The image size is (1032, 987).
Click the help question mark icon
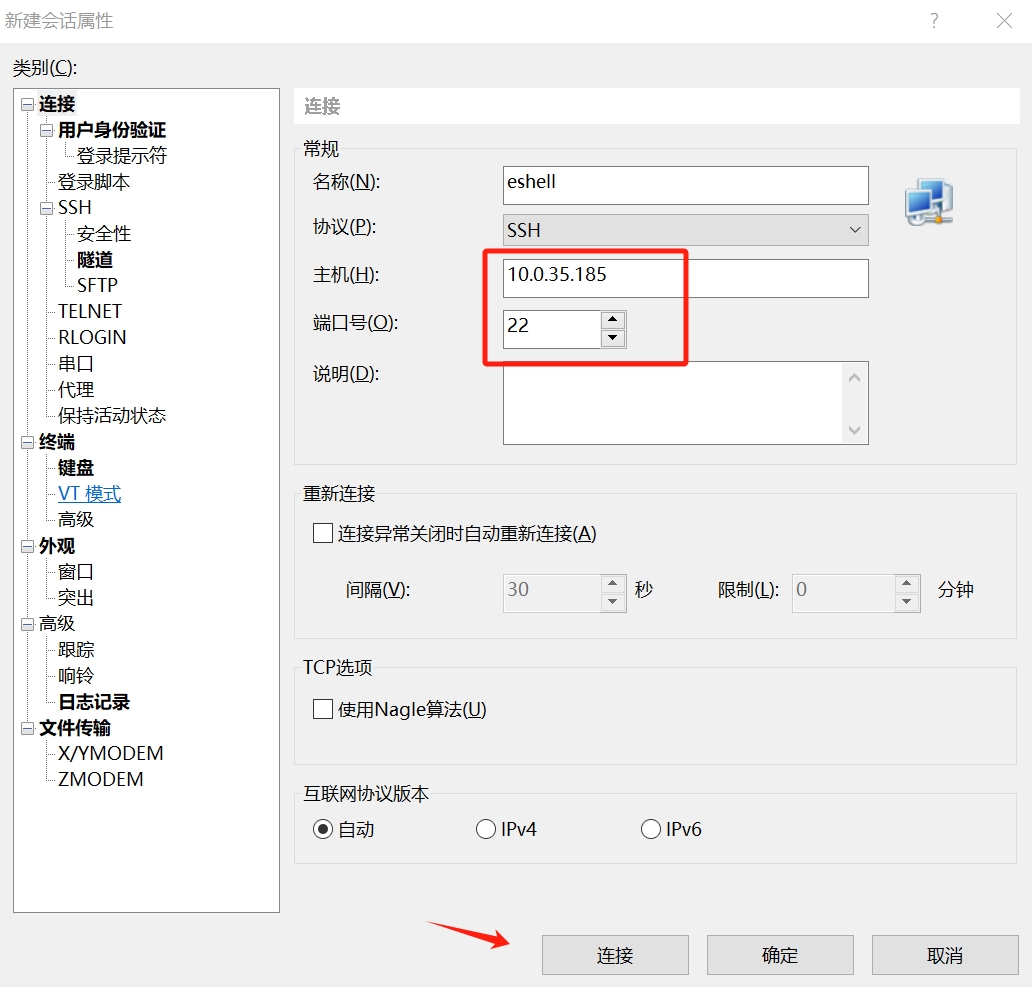pyautogui.click(x=934, y=21)
